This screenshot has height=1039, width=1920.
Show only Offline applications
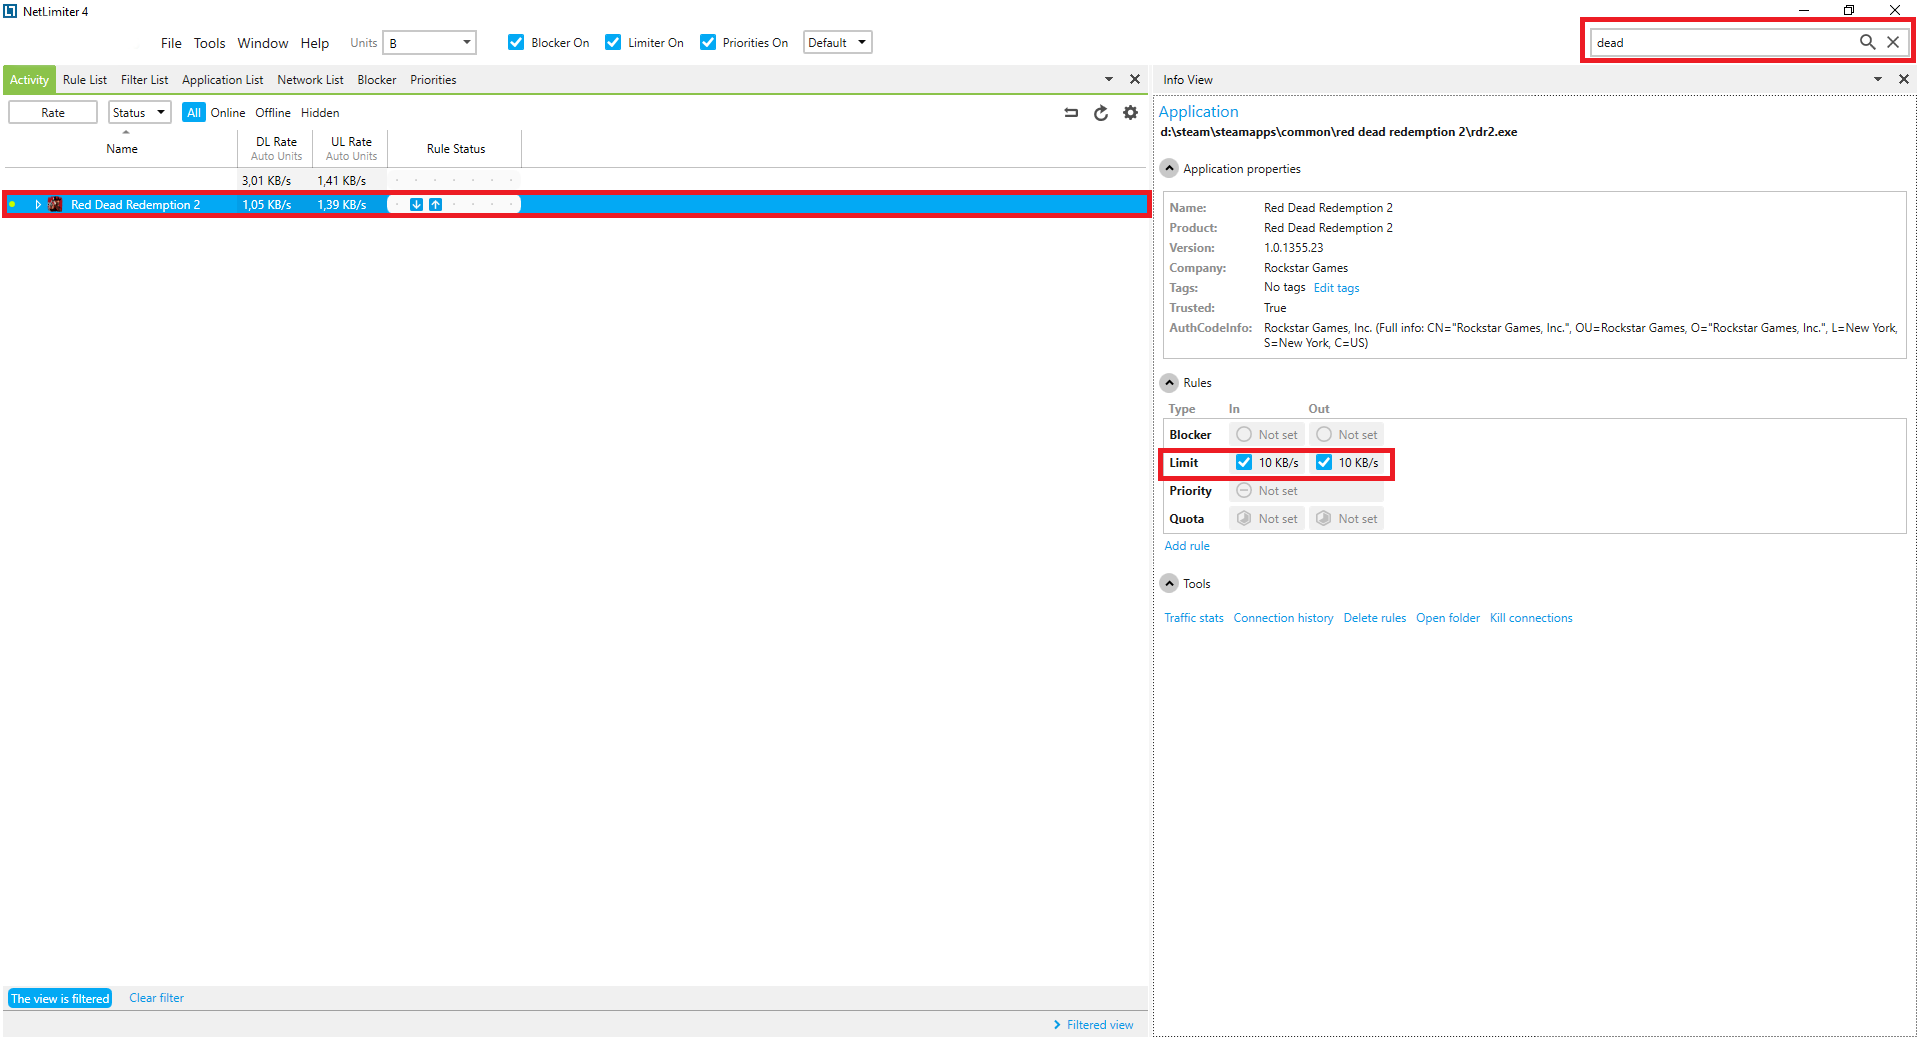click(x=273, y=113)
